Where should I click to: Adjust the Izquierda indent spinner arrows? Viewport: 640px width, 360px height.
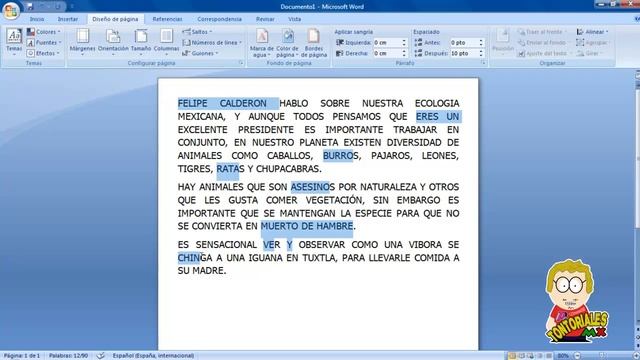point(404,42)
